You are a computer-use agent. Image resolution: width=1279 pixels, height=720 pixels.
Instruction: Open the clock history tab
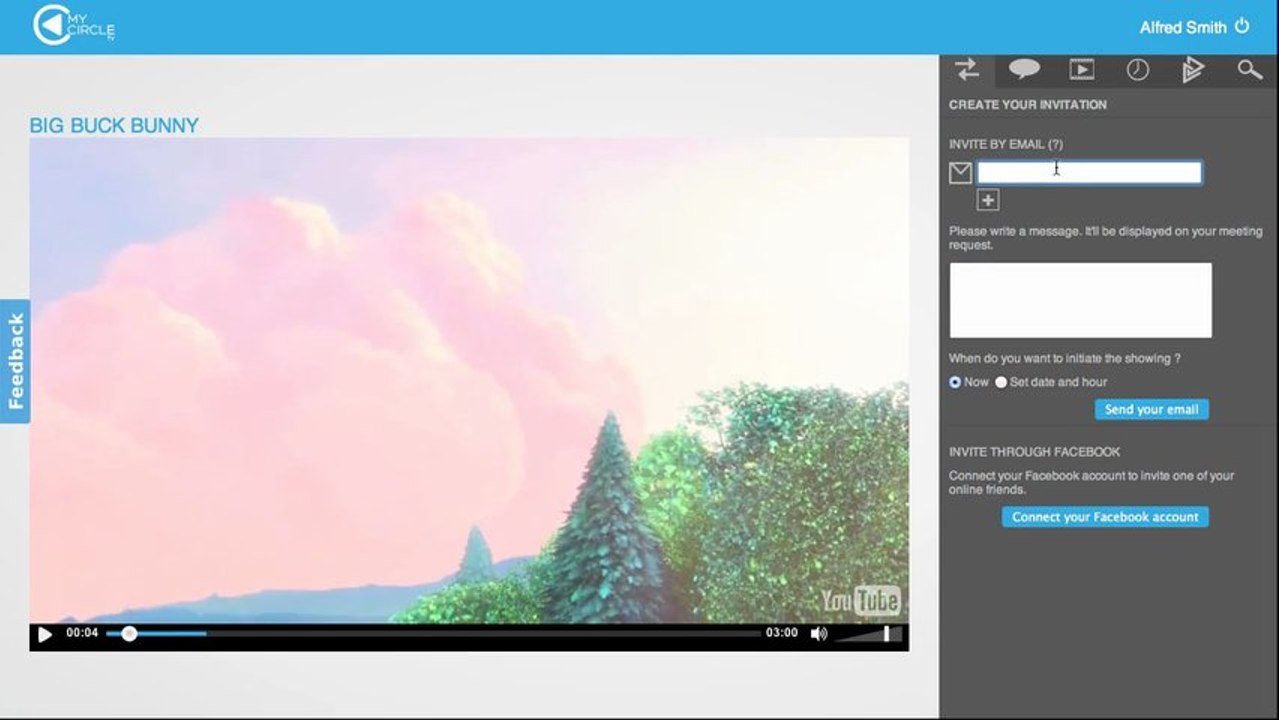coord(1137,69)
